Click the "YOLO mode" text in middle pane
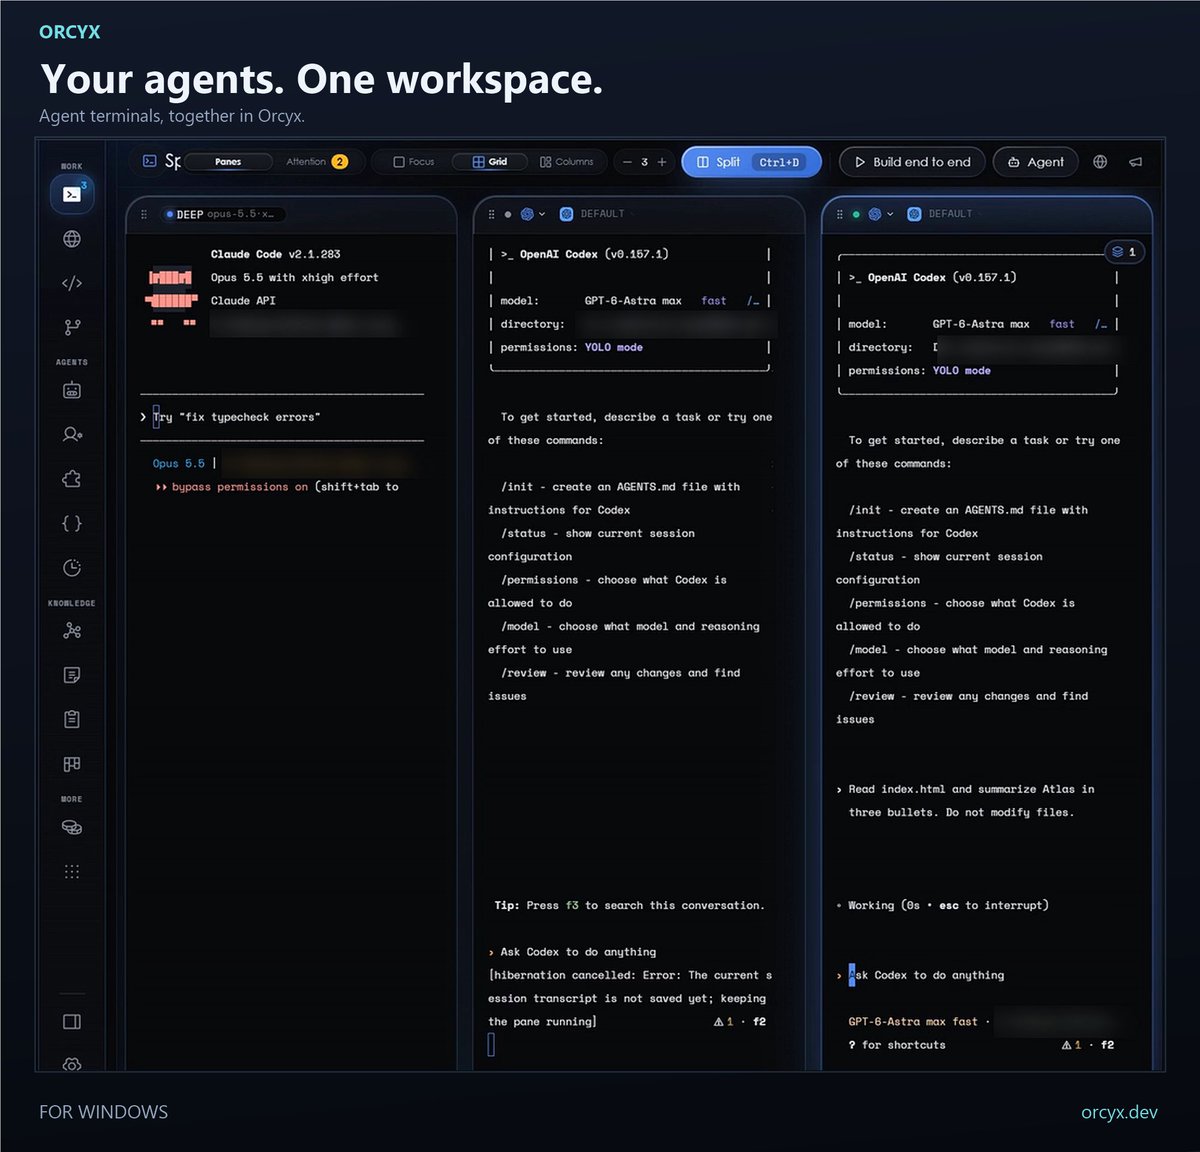The width and height of the screenshot is (1200, 1152). click(x=613, y=347)
